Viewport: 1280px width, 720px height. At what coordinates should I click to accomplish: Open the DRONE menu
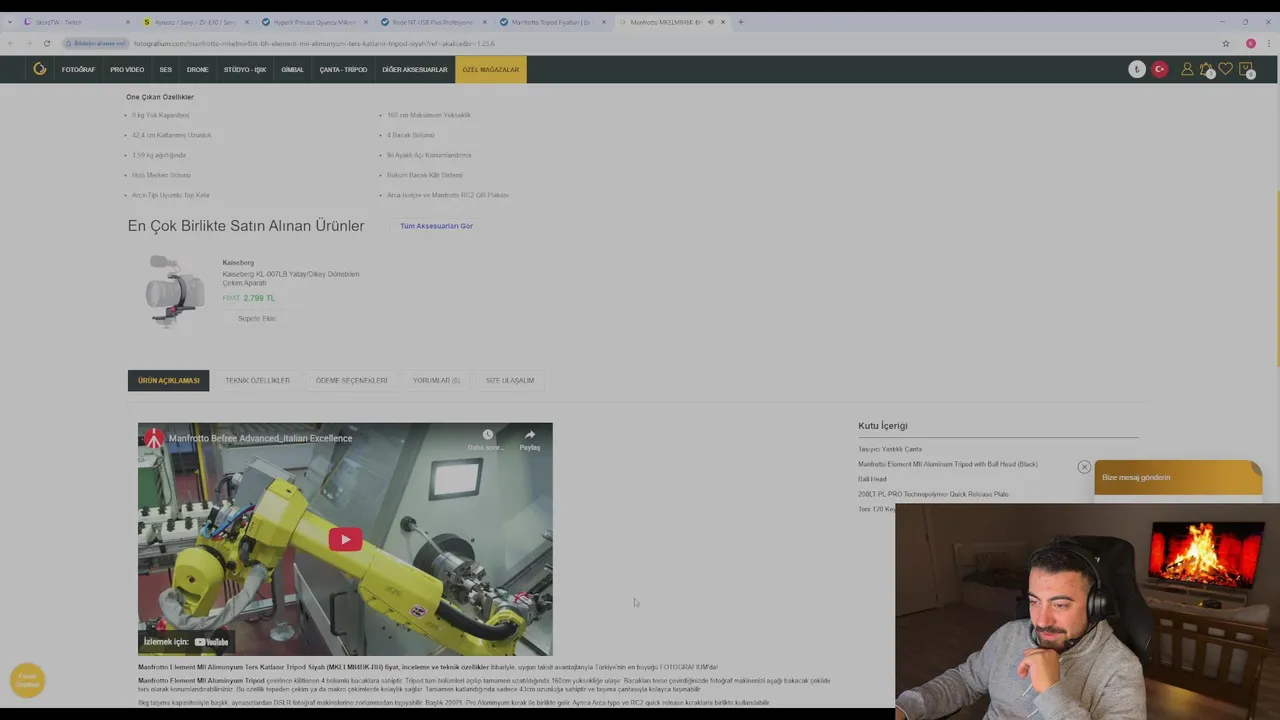pyautogui.click(x=198, y=70)
